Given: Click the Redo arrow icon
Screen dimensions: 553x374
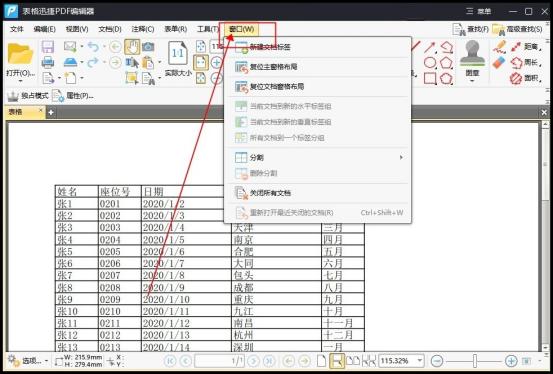Looking at the screenshot, I should (x=93, y=62).
